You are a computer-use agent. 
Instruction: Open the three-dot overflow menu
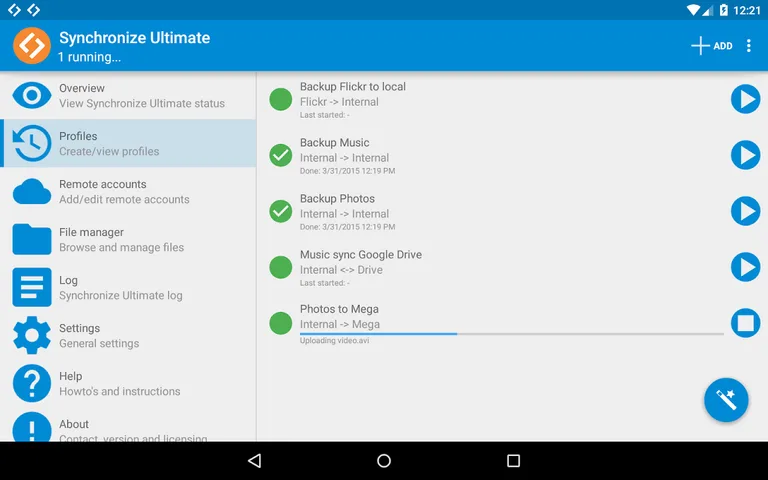point(749,46)
